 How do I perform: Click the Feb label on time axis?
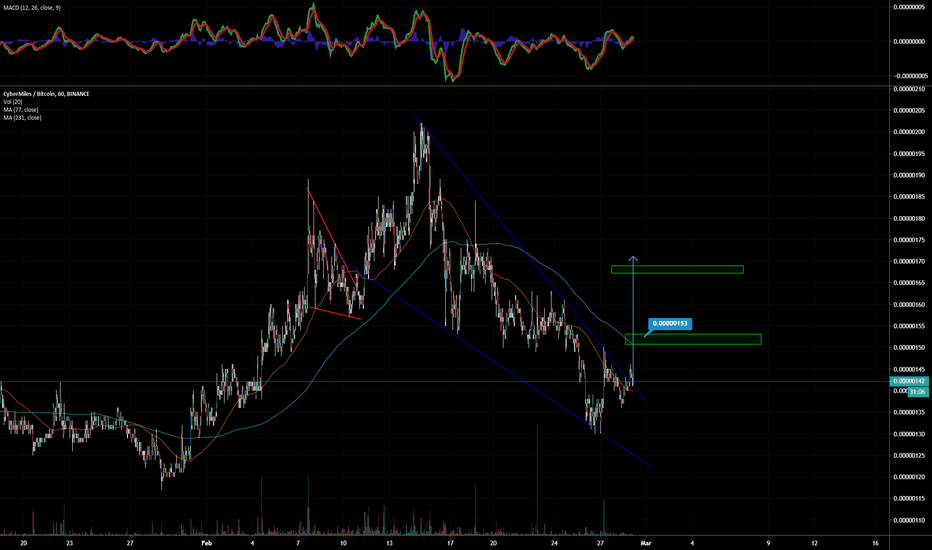pos(206,543)
